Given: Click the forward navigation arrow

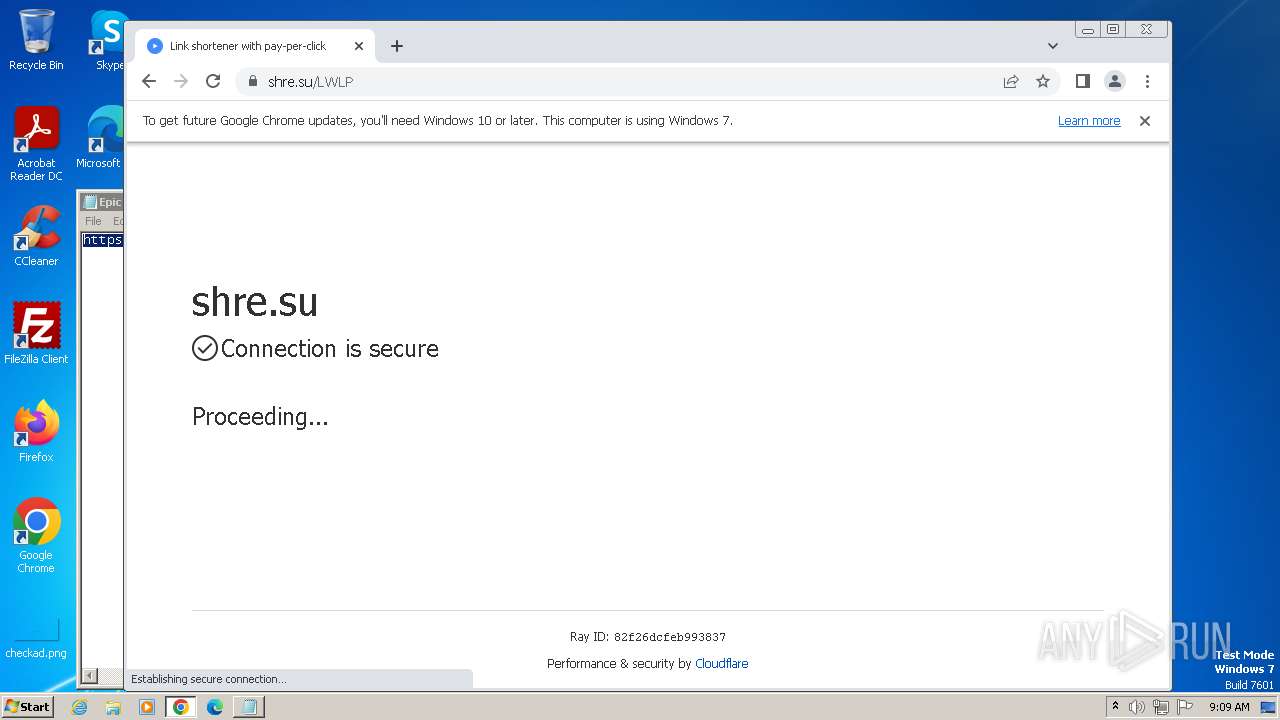Looking at the screenshot, I should click(x=181, y=82).
